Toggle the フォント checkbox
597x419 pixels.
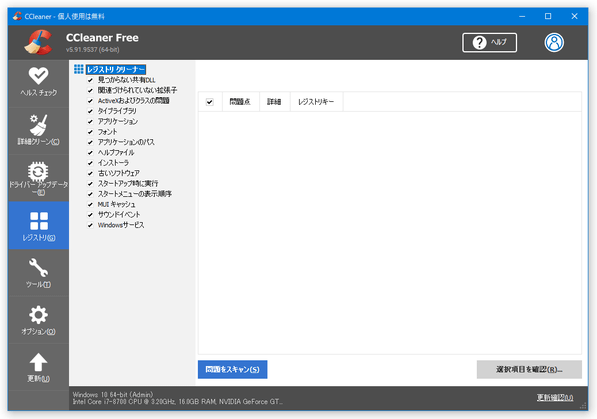(90, 132)
